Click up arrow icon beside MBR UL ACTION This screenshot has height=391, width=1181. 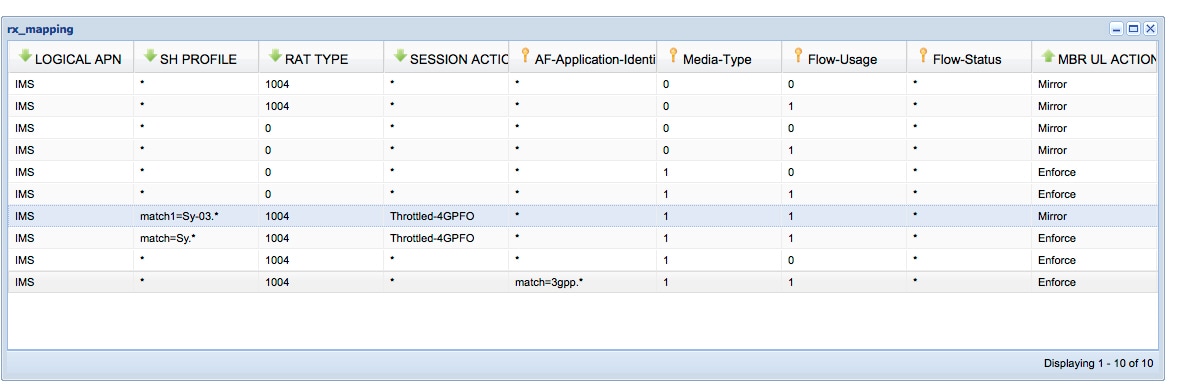coord(1048,57)
